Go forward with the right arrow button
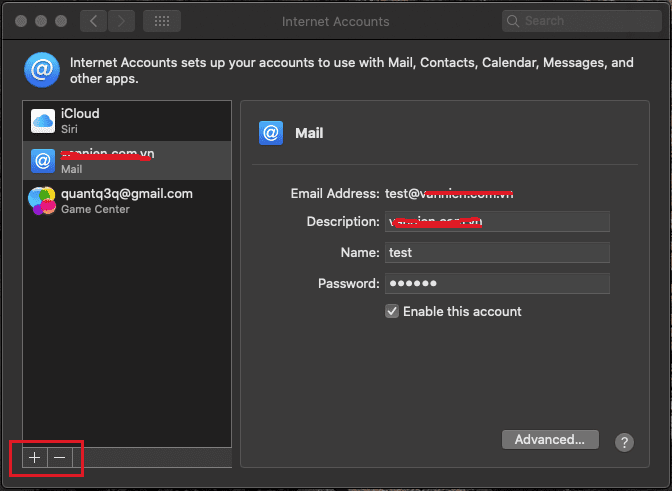 click(121, 21)
